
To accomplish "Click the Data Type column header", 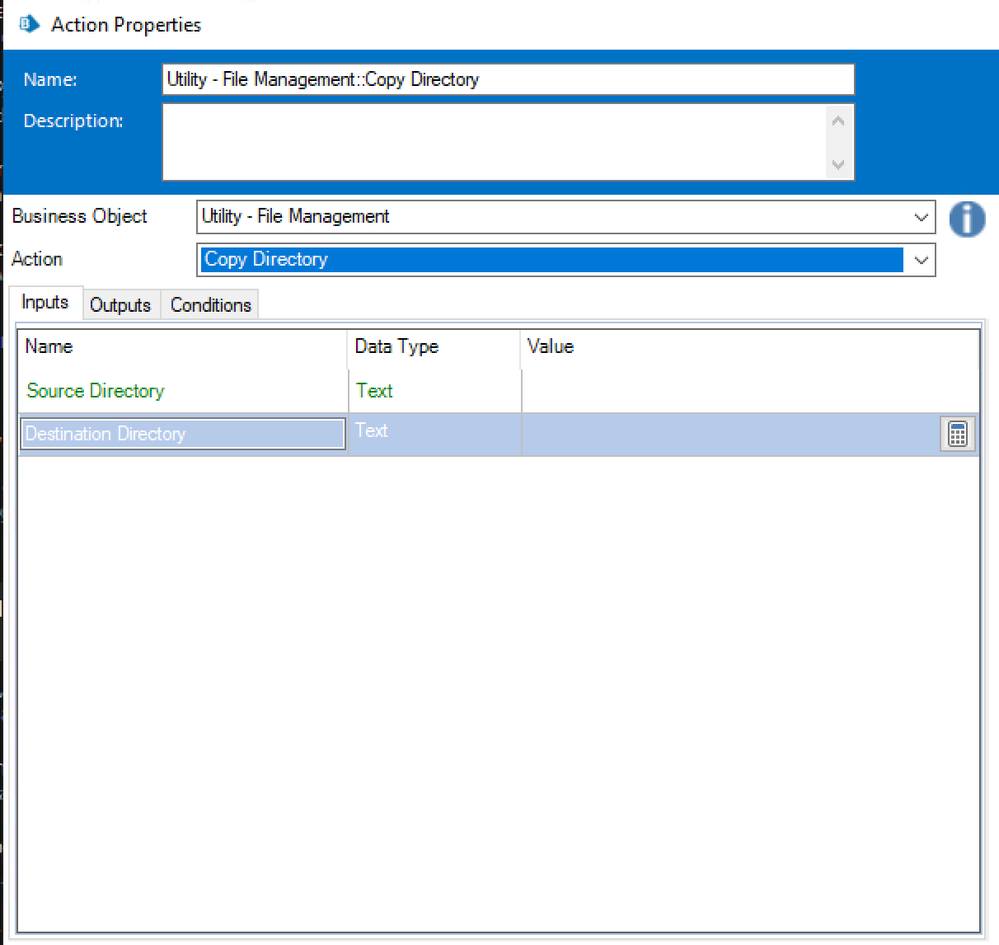I will pos(397,347).
